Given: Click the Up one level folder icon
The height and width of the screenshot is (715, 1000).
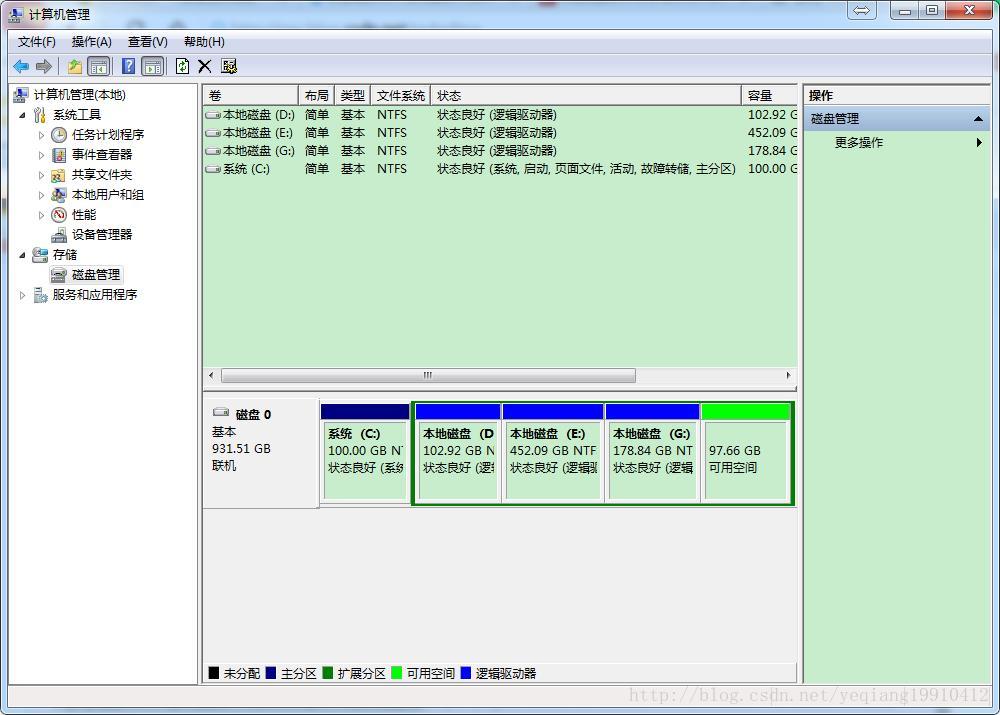Looking at the screenshot, I should click(75, 66).
